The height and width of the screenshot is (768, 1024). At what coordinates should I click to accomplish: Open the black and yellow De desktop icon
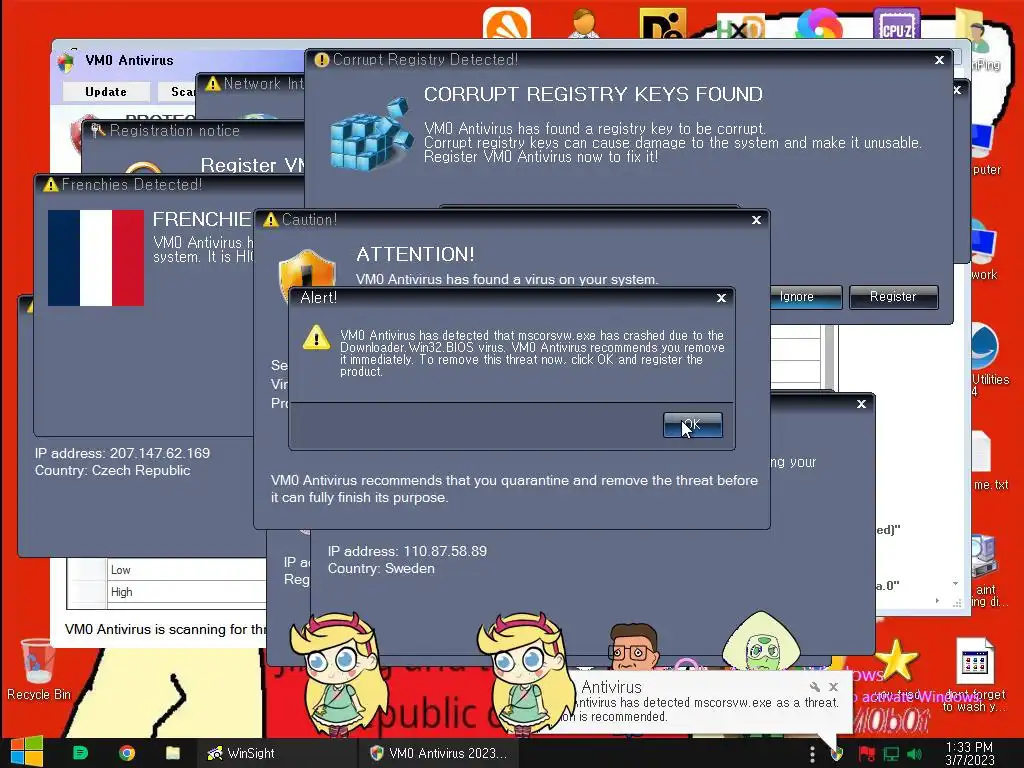tap(663, 24)
